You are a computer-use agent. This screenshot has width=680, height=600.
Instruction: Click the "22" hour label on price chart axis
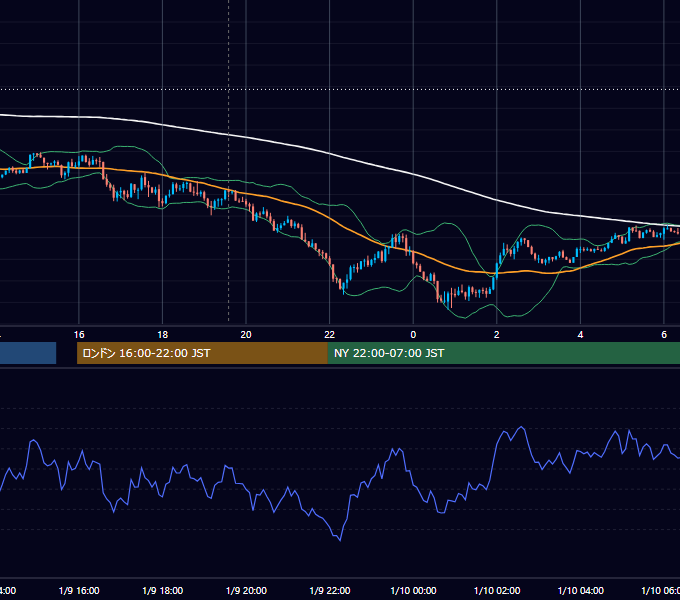coord(330,335)
